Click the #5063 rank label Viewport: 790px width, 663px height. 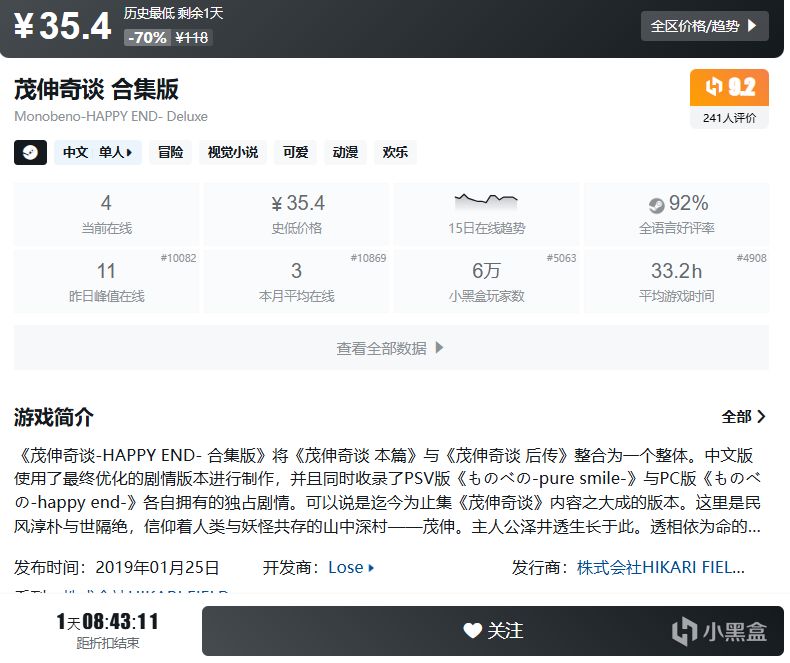(x=561, y=258)
